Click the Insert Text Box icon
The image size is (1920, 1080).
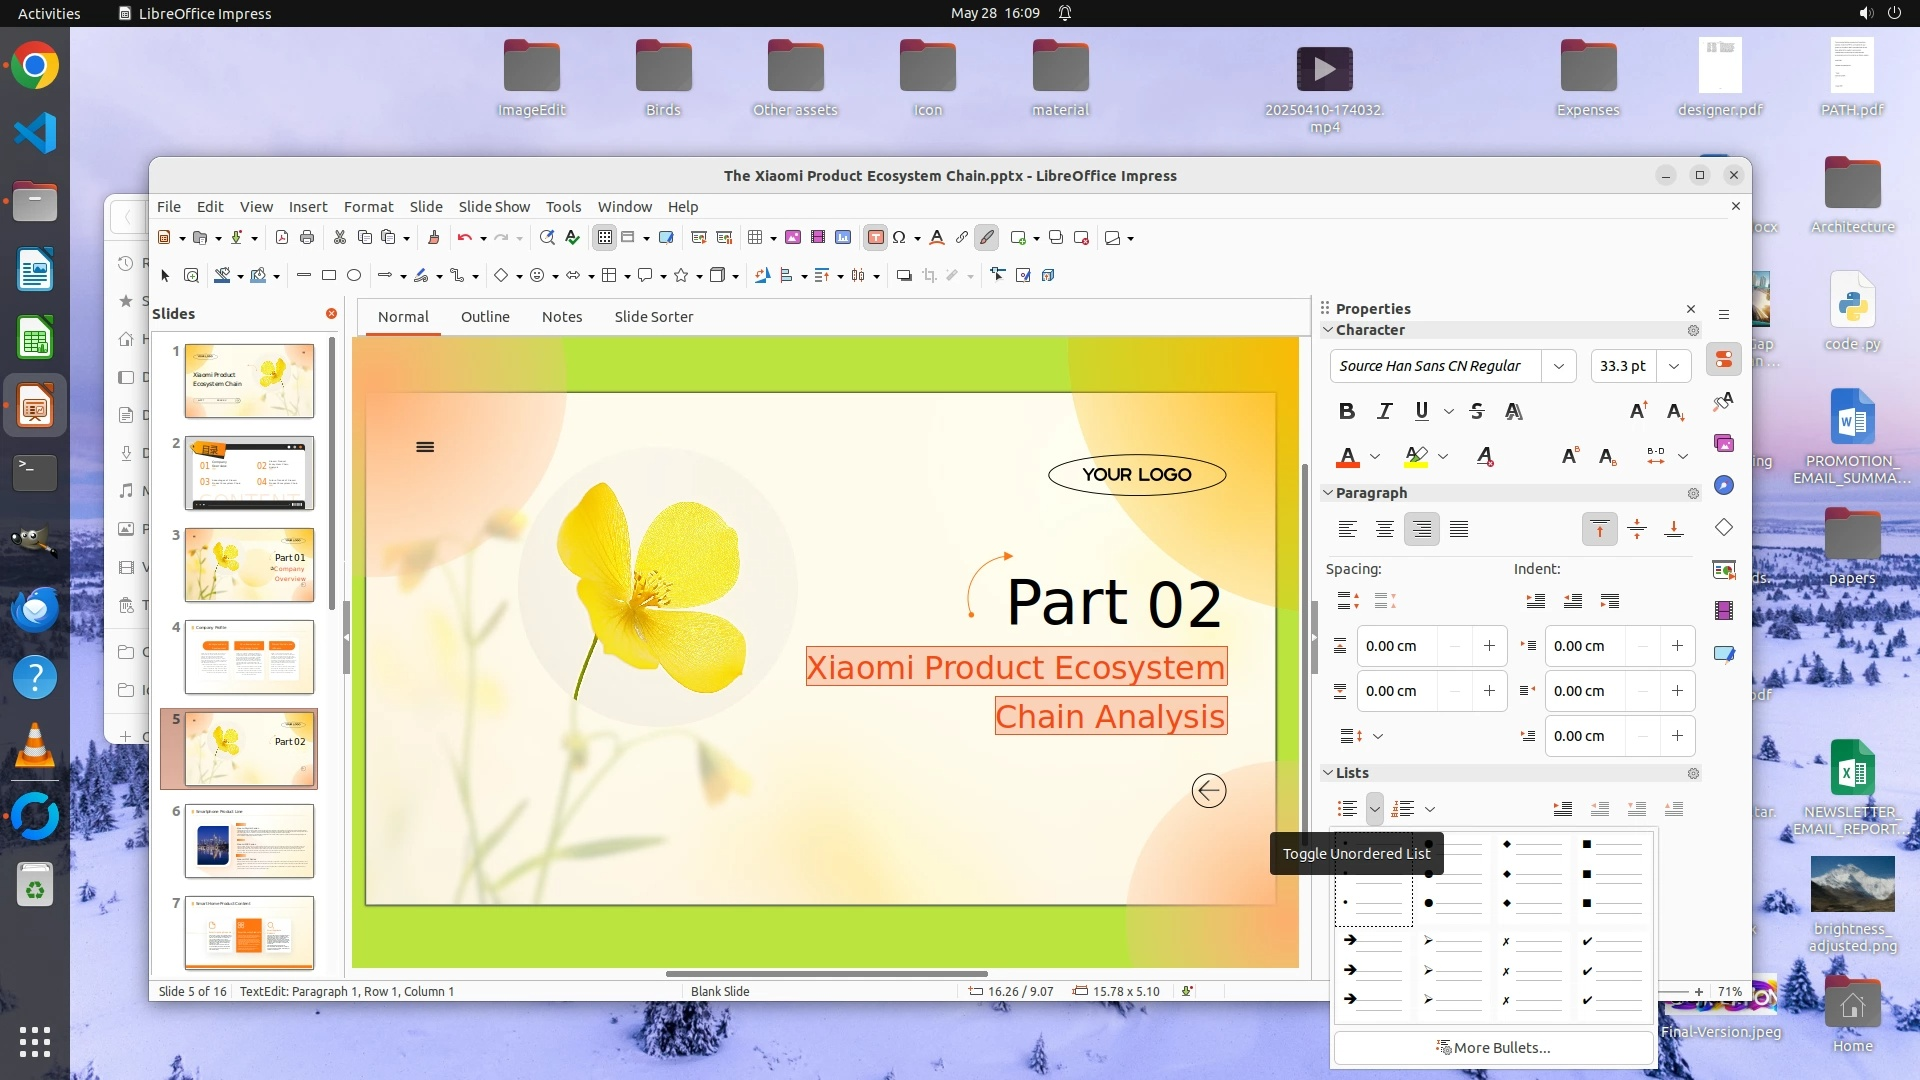(x=875, y=238)
